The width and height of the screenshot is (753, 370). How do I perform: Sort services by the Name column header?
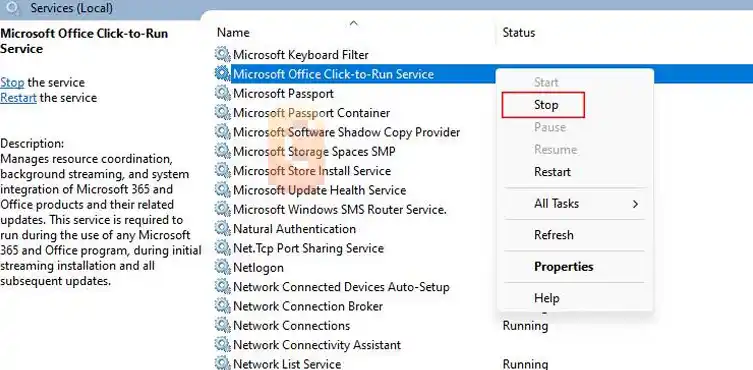pos(233,33)
